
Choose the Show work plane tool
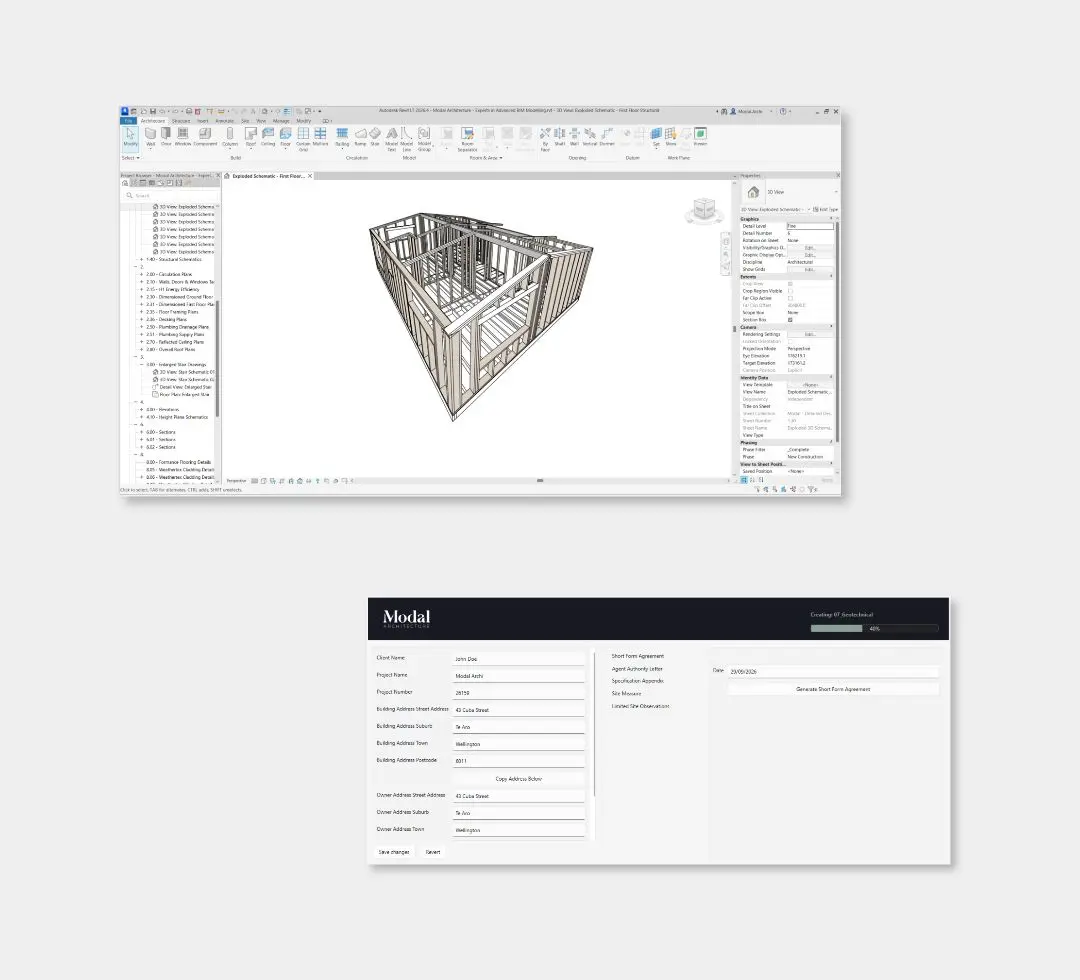tap(671, 136)
